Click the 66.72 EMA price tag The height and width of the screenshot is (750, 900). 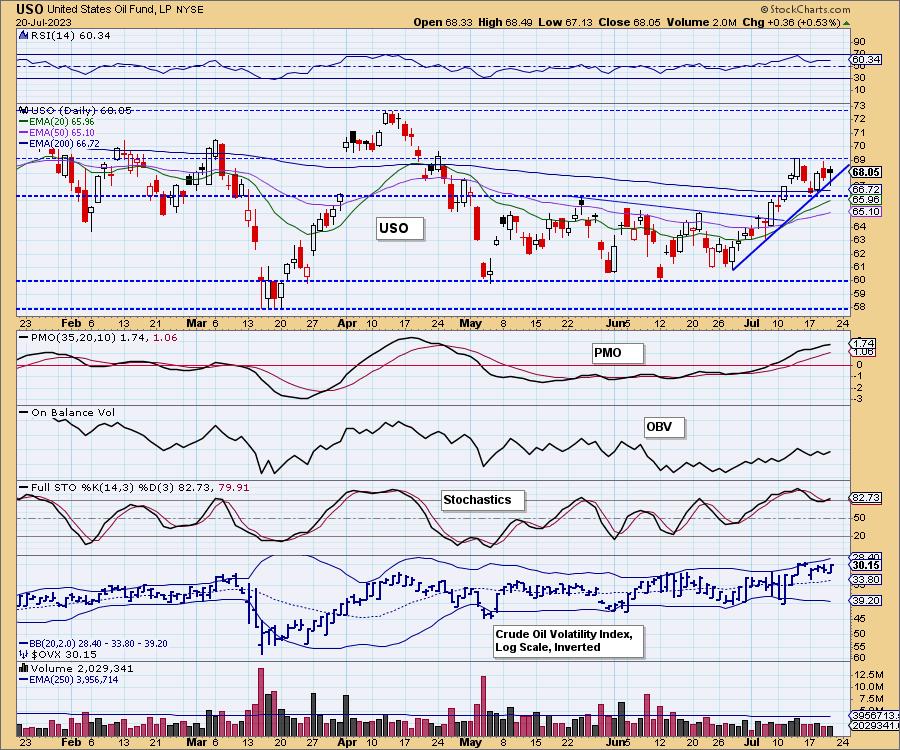866,189
